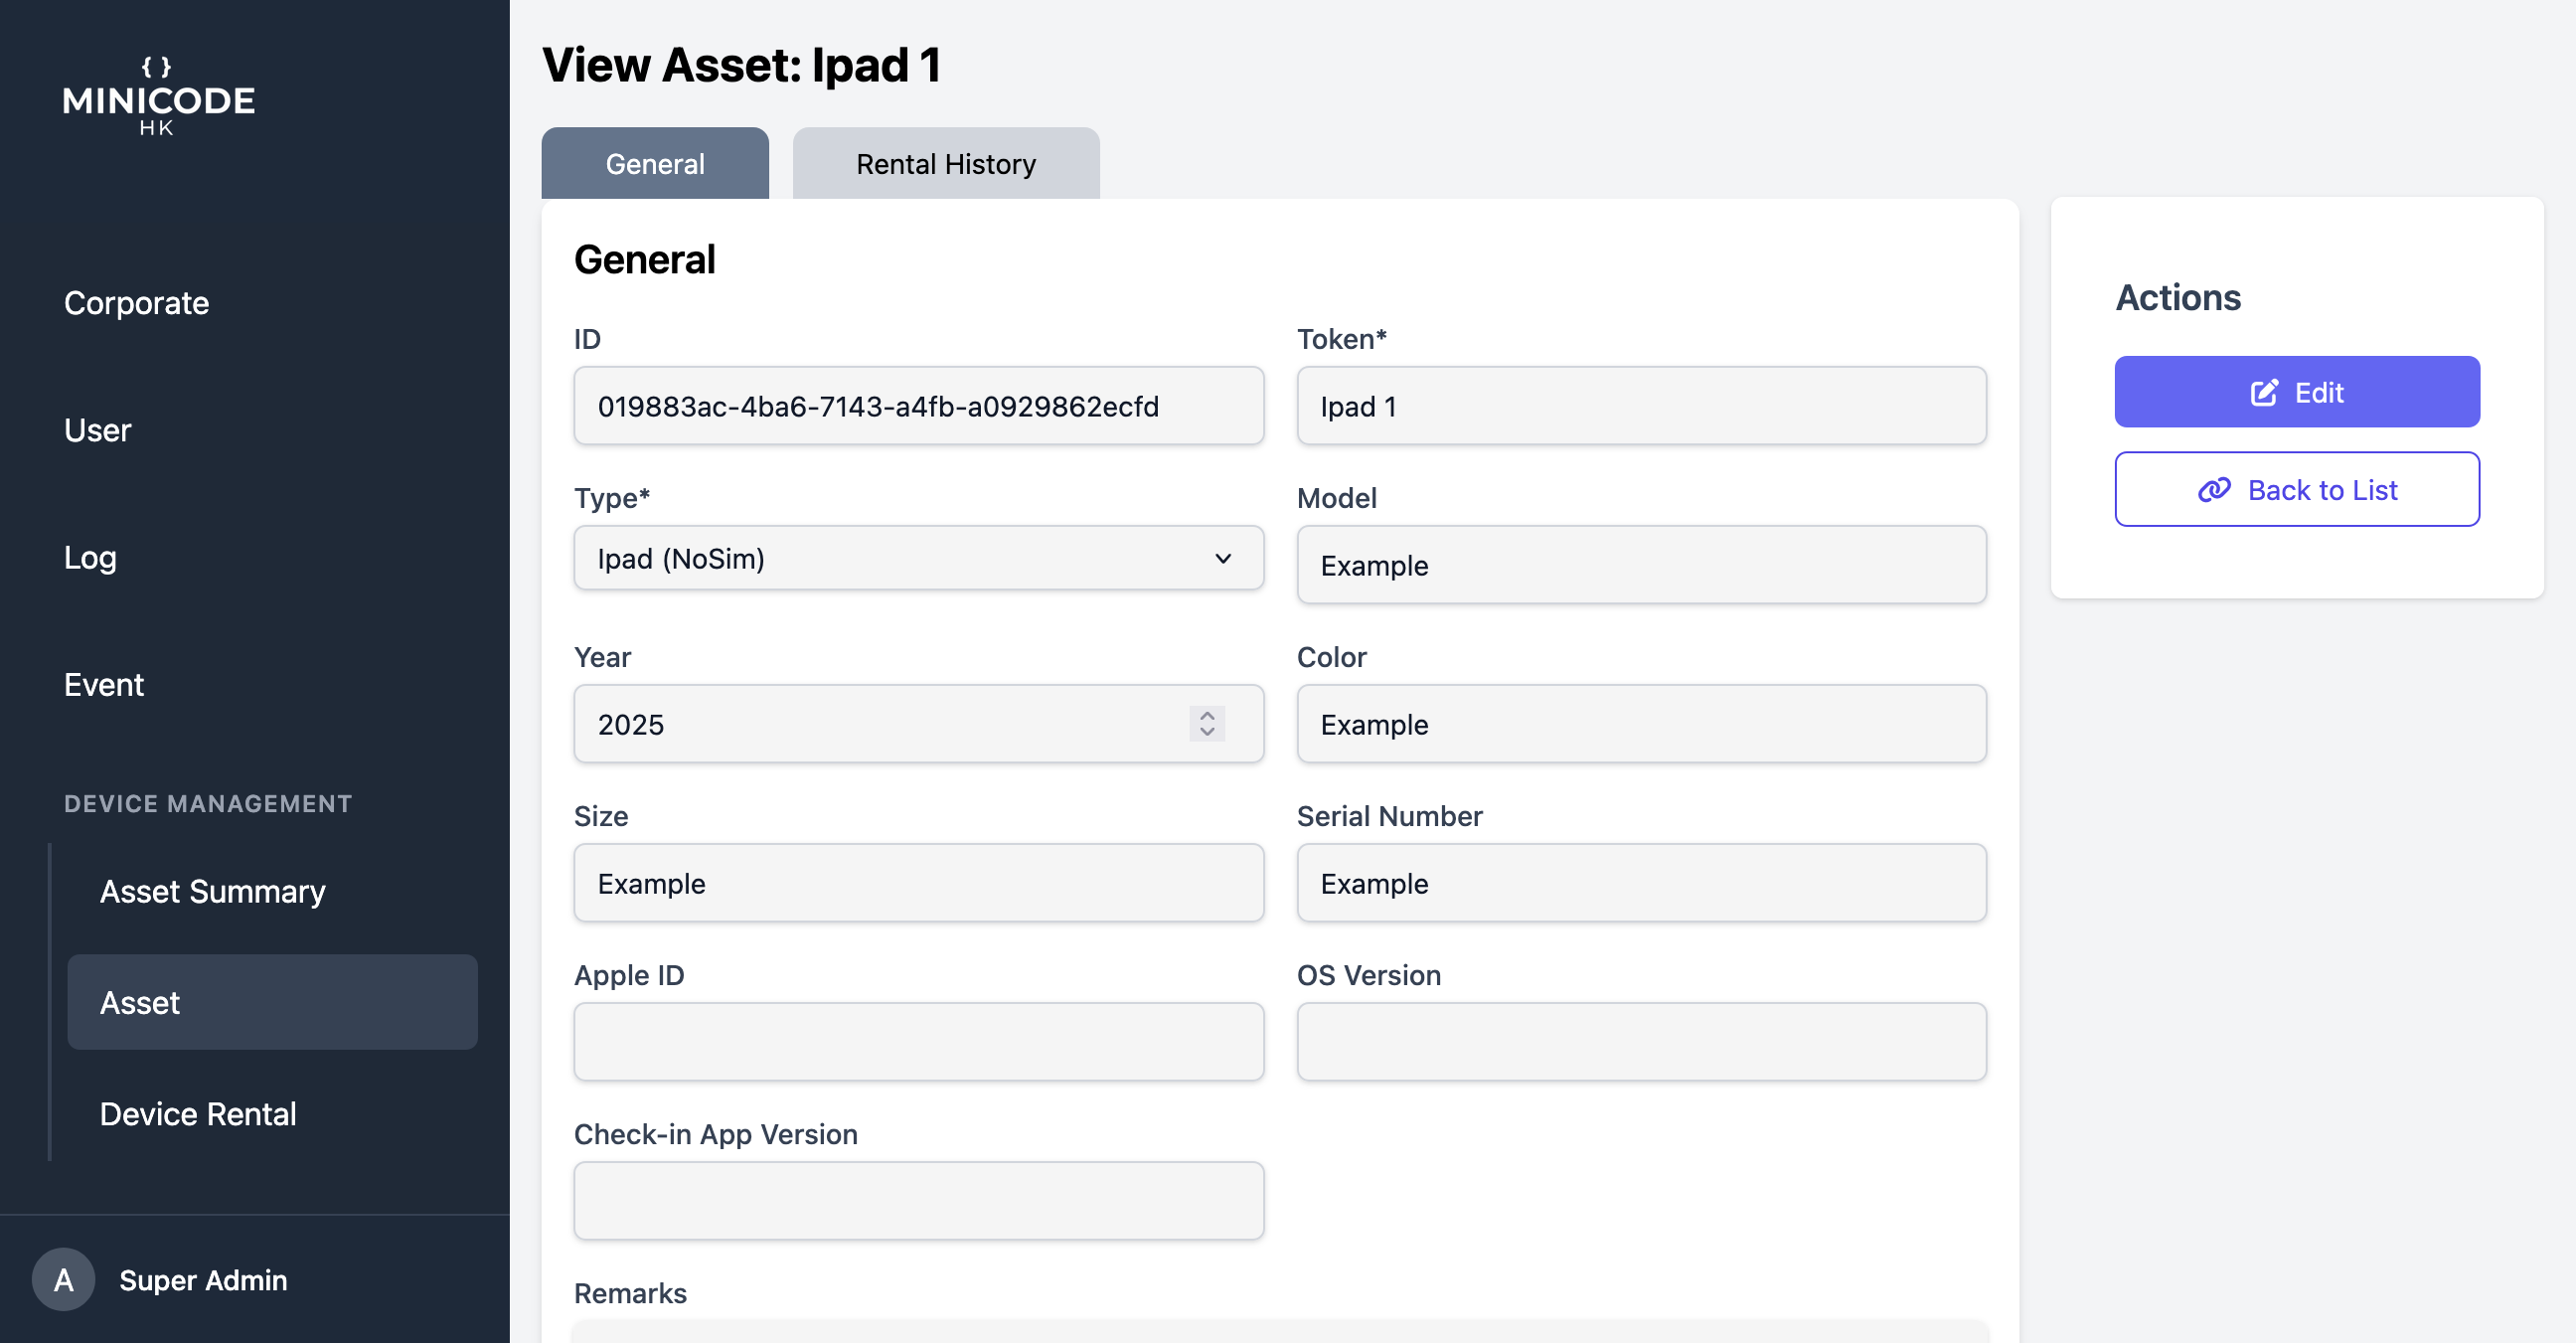Click inside the Apple ID field
This screenshot has height=1344, width=2576.
click(x=918, y=1042)
